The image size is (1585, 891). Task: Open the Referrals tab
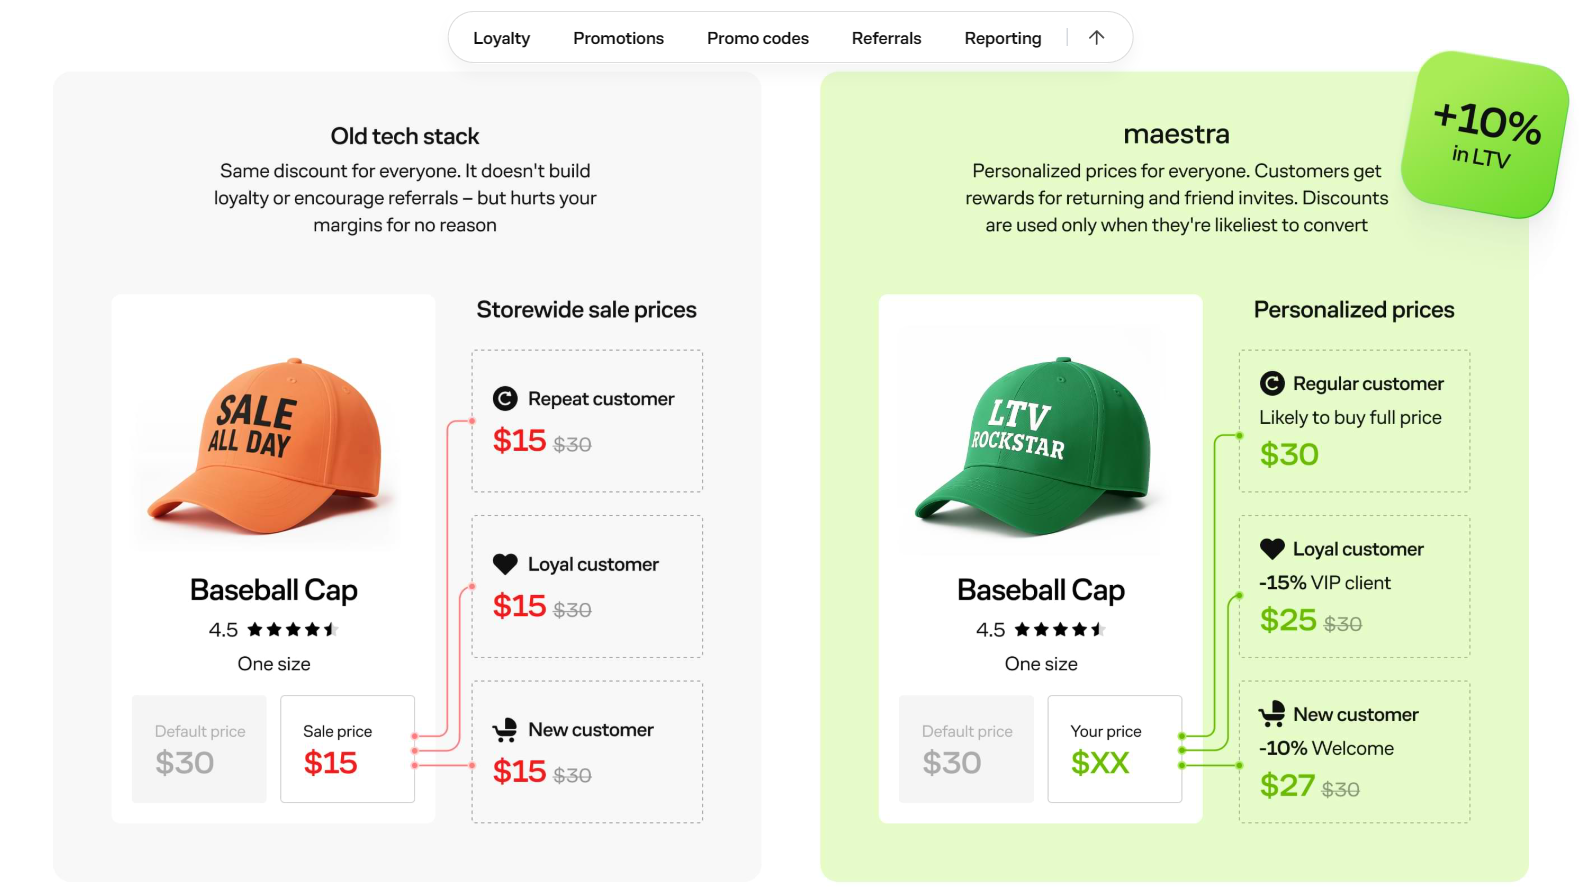[x=886, y=38]
